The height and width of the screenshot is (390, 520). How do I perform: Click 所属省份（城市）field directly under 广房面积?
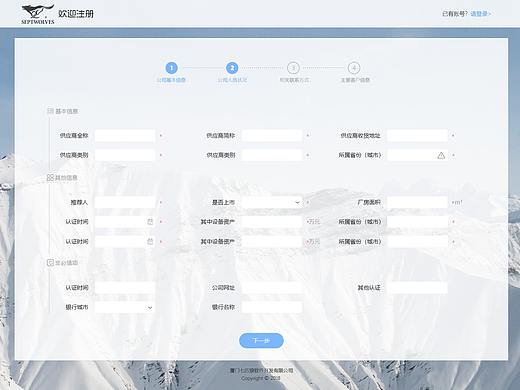pyautogui.click(x=417, y=222)
